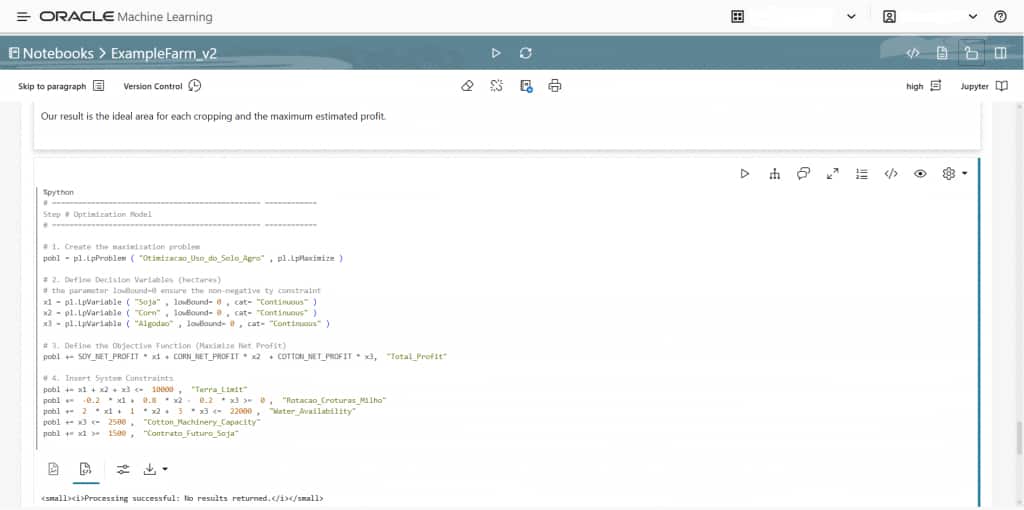Viewport: 1024px width, 510px height.
Task: Change the 'high' resource level
Action: 923,86
